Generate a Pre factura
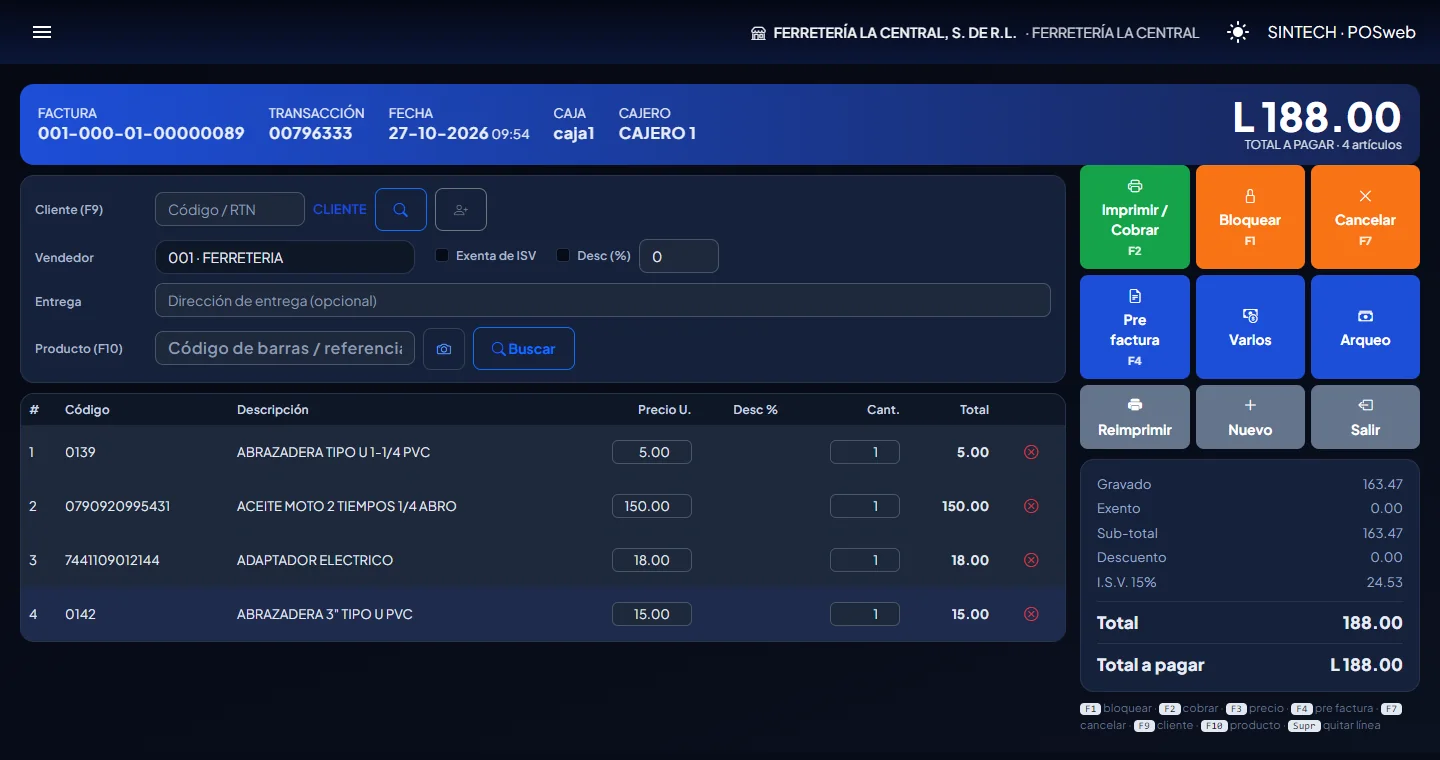1440x760 pixels. (1135, 327)
